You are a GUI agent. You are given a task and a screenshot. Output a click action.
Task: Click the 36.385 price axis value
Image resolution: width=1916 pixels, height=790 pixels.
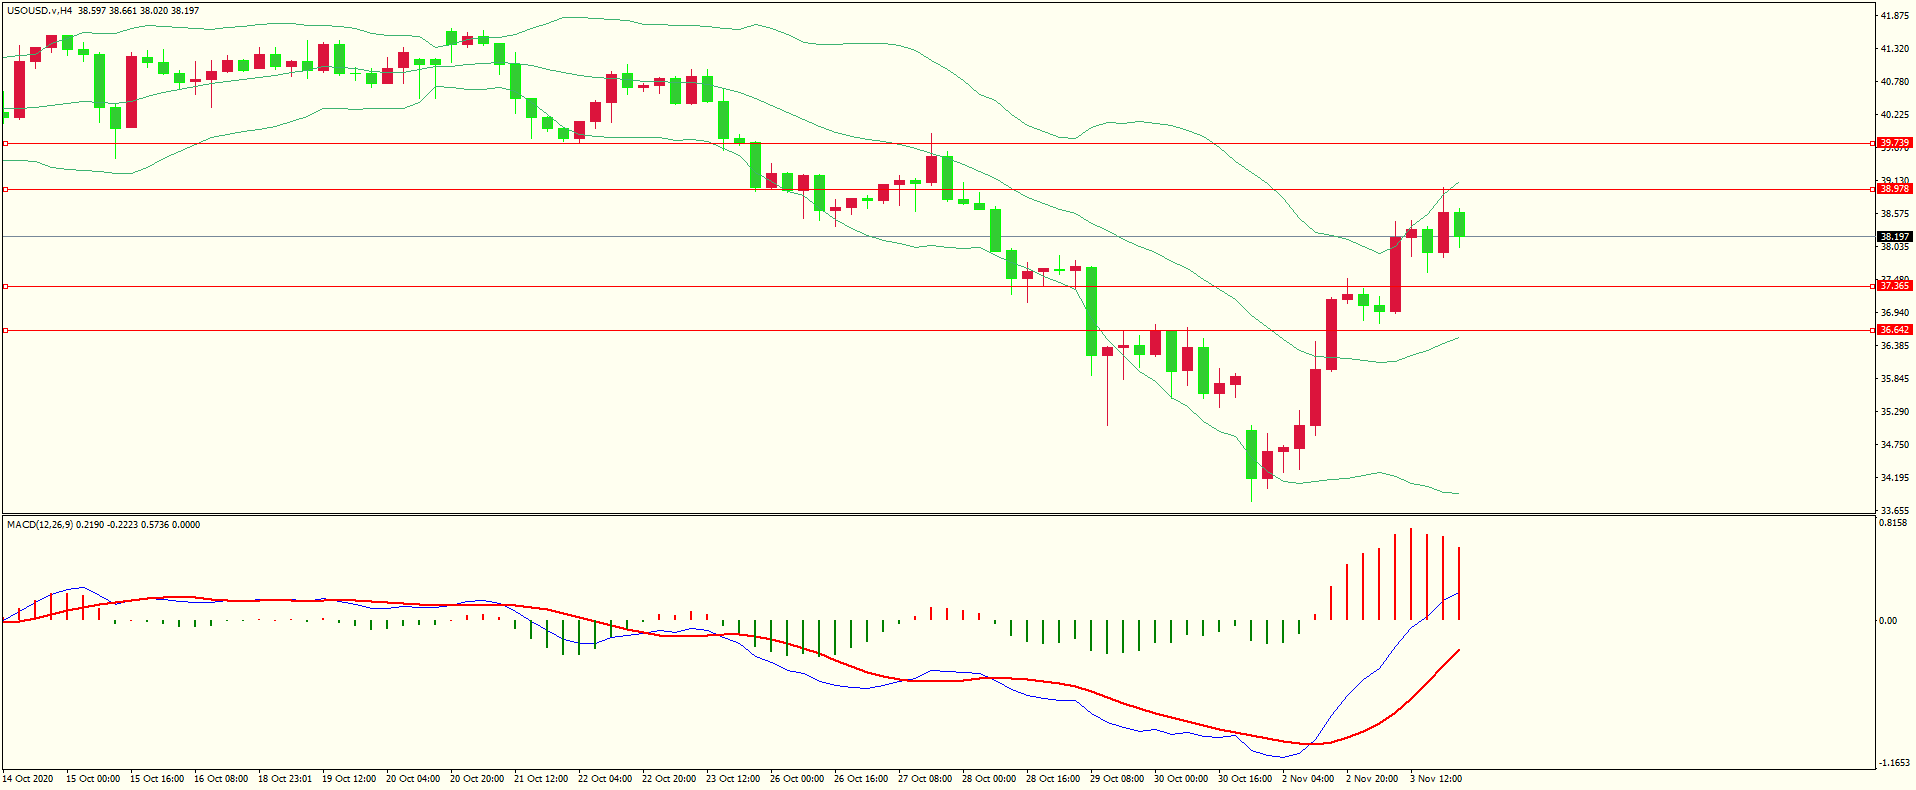click(x=1895, y=346)
